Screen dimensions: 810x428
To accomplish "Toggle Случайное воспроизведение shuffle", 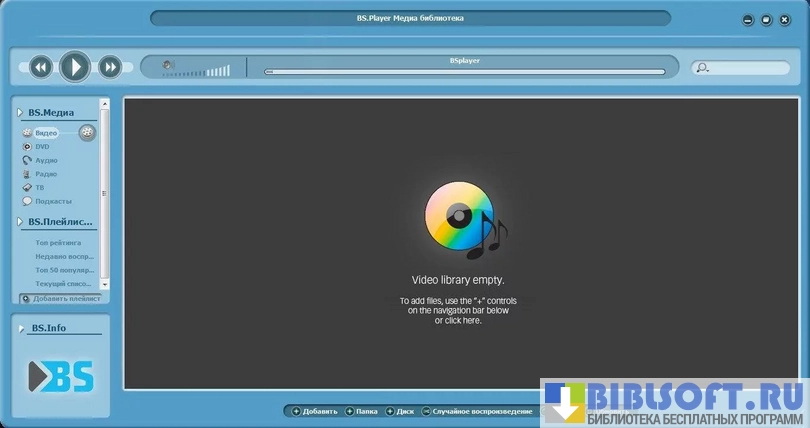I will click(x=476, y=411).
